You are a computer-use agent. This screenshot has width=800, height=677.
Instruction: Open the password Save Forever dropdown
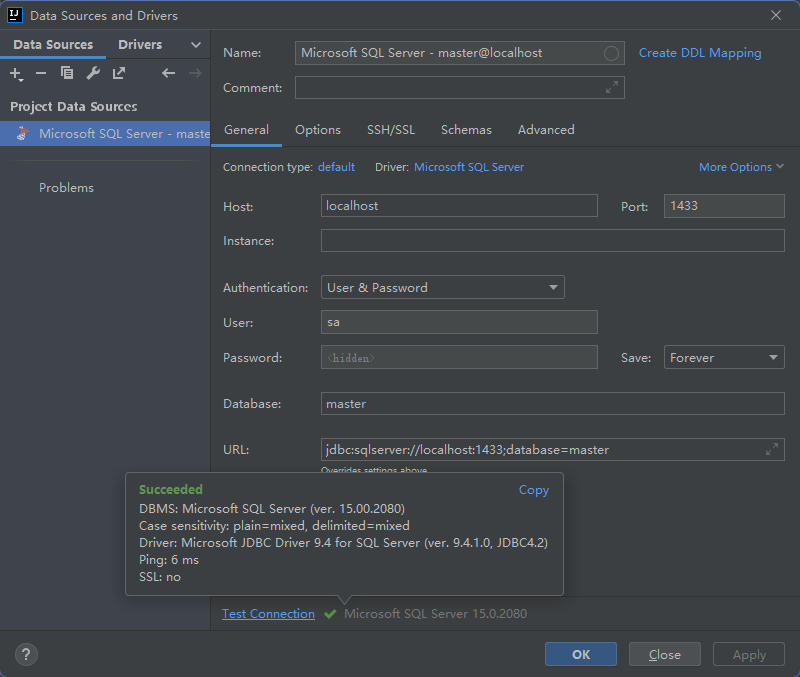click(x=723, y=357)
